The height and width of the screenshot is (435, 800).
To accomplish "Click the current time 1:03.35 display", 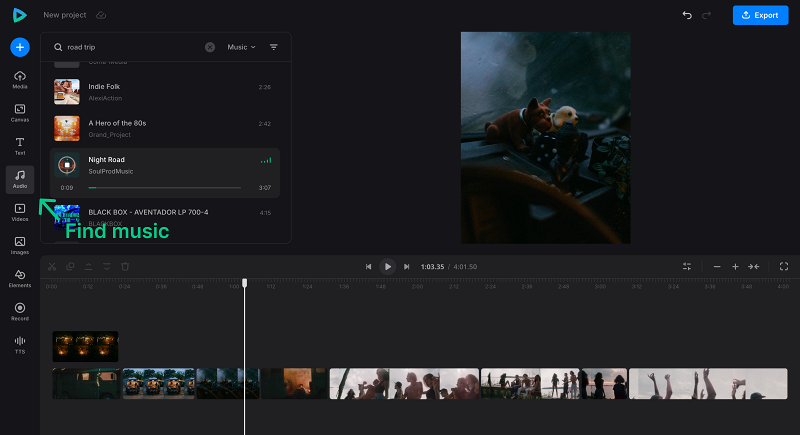I will coord(432,267).
